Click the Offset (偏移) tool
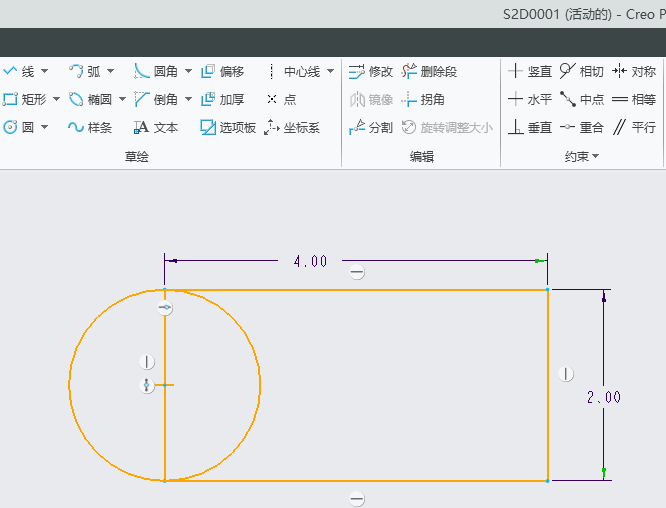This screenshot has width=666, height=508. click(x=222, y=71)
